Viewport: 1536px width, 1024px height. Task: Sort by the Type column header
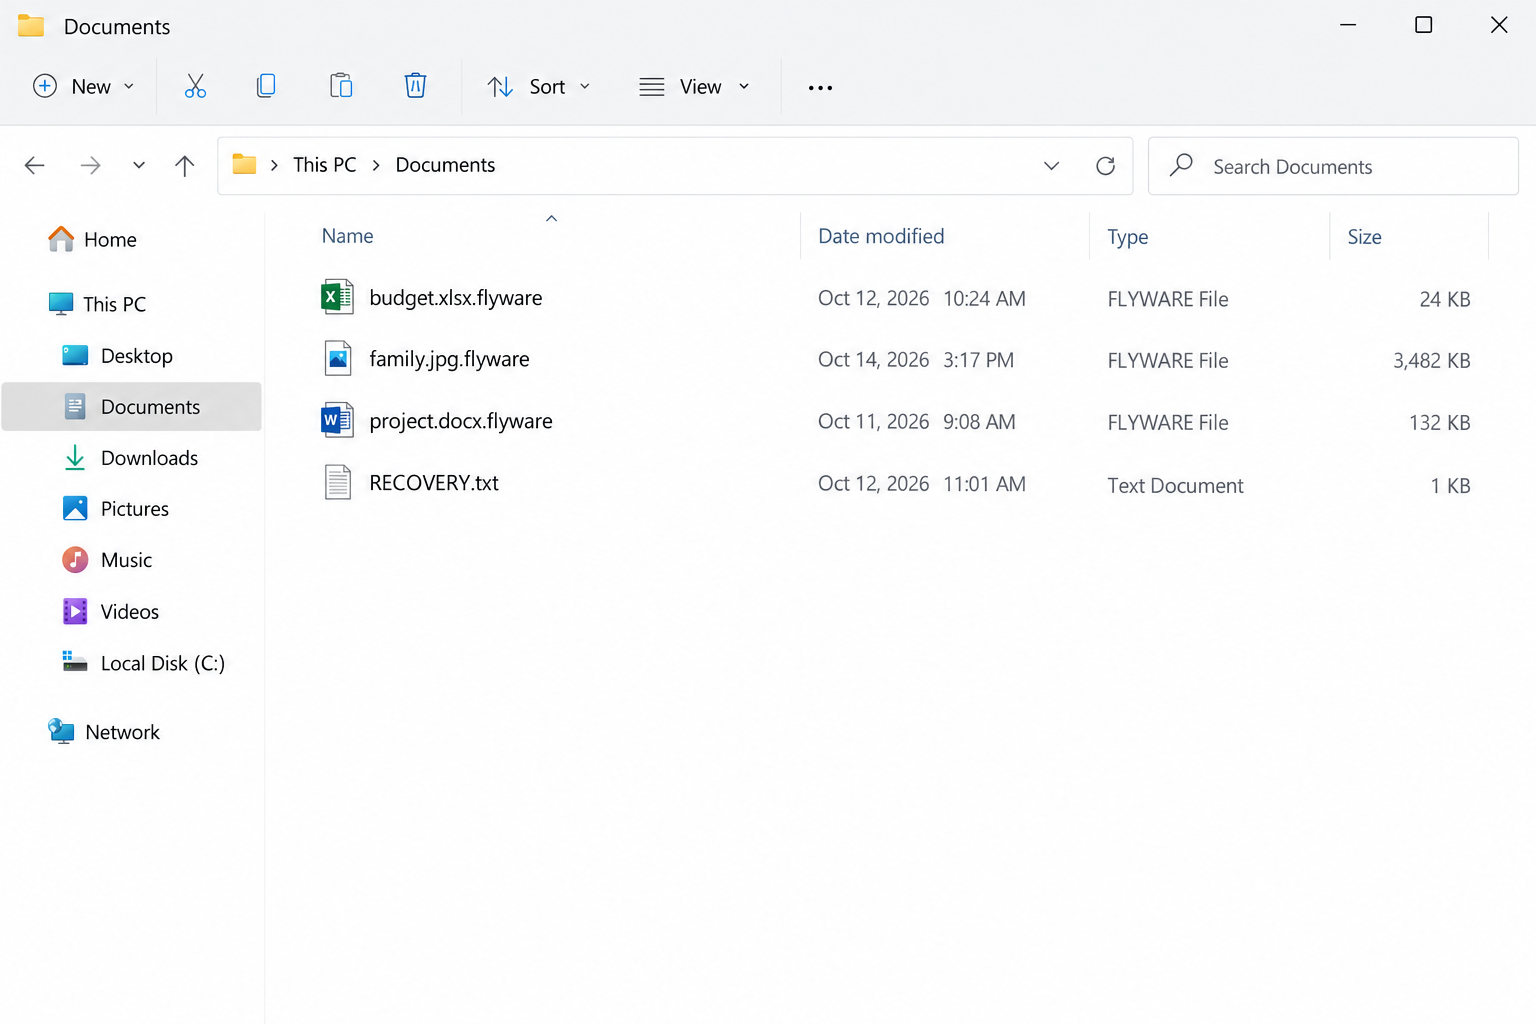[x=1128, y=237]
